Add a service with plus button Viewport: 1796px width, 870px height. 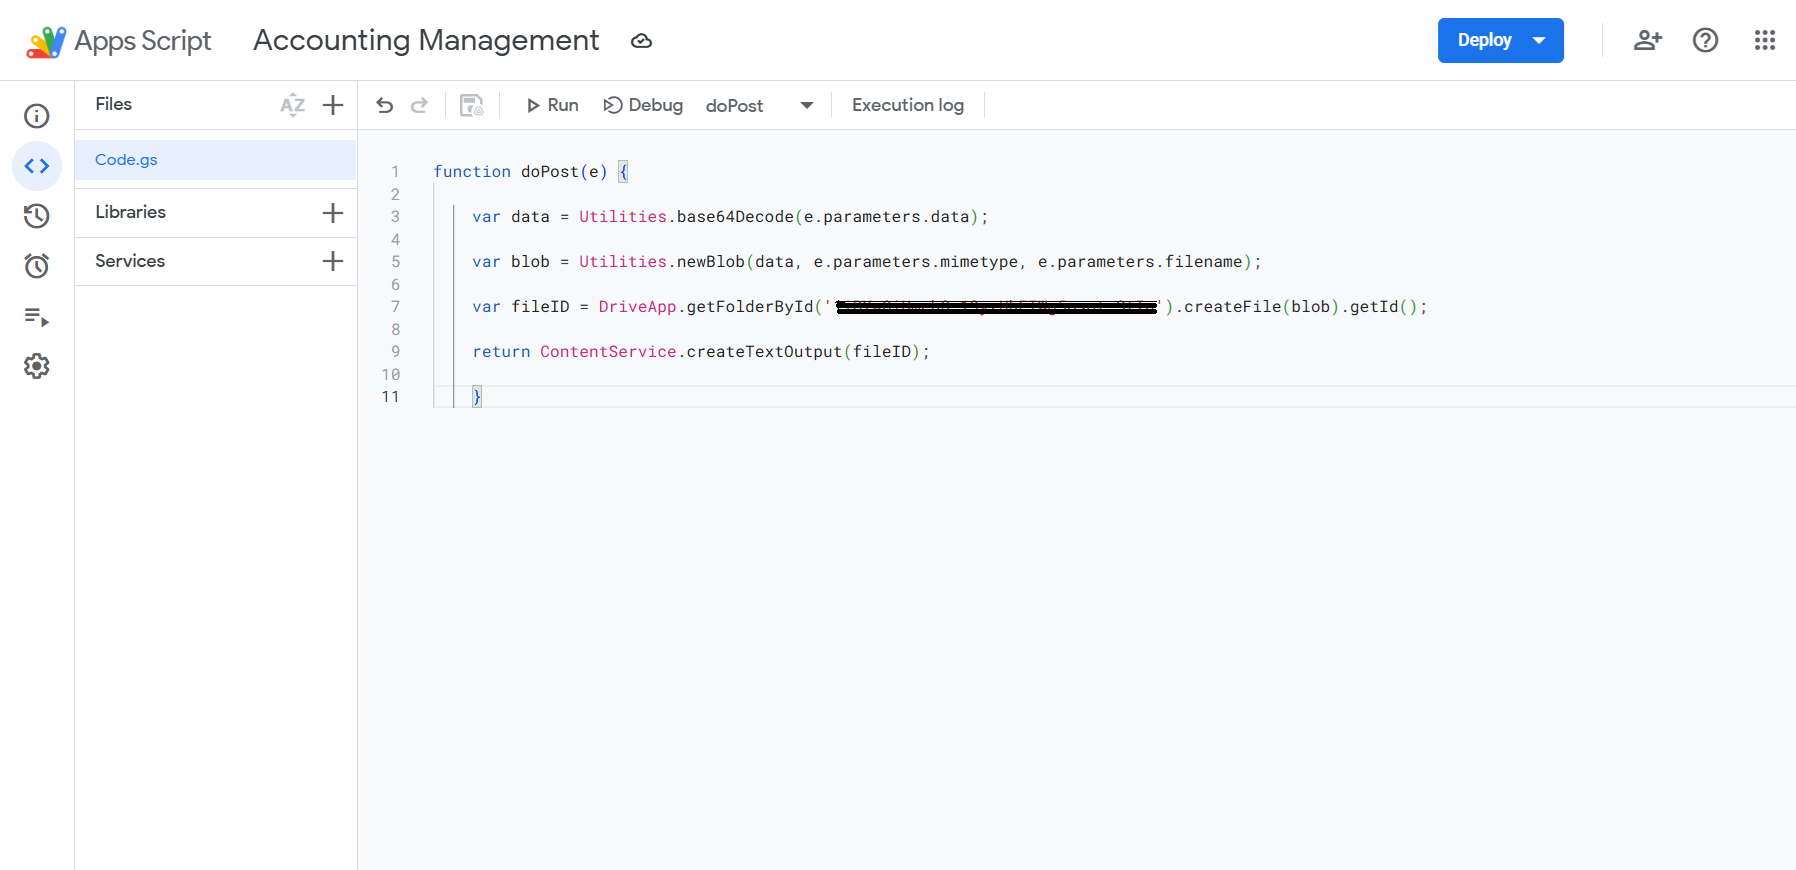(333, 261)
